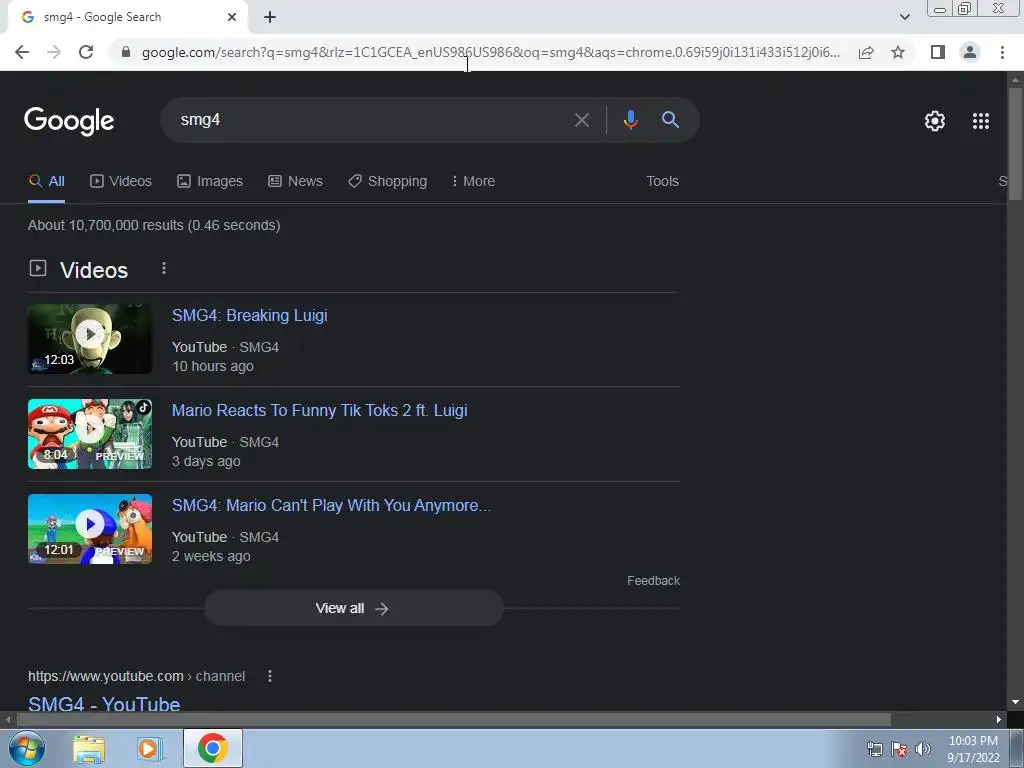
Task: Play the Breaking Luigi video thumbnail
Action: coord(90,339)
